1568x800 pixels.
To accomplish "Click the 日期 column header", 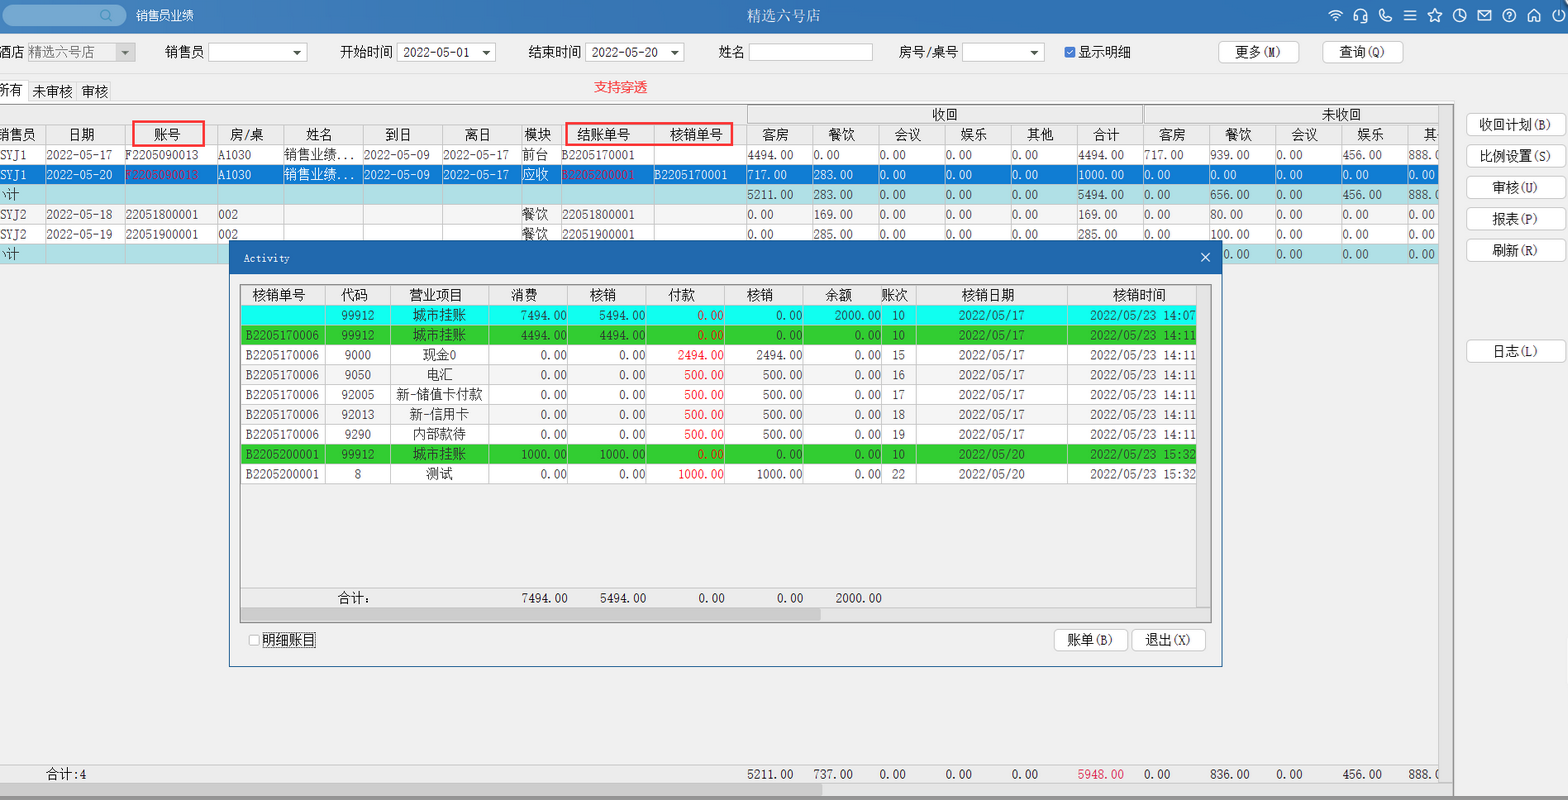I will (82, 134).
